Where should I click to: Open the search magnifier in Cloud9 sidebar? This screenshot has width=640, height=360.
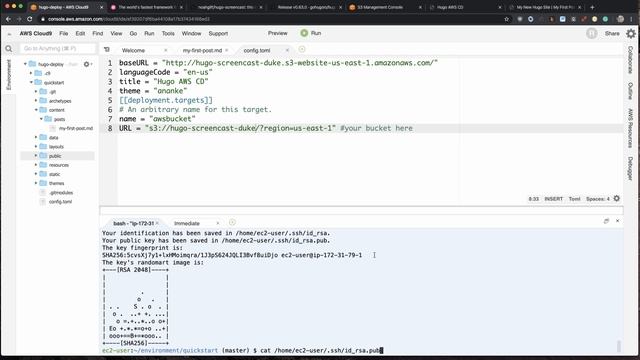click(x=8, y=49)
